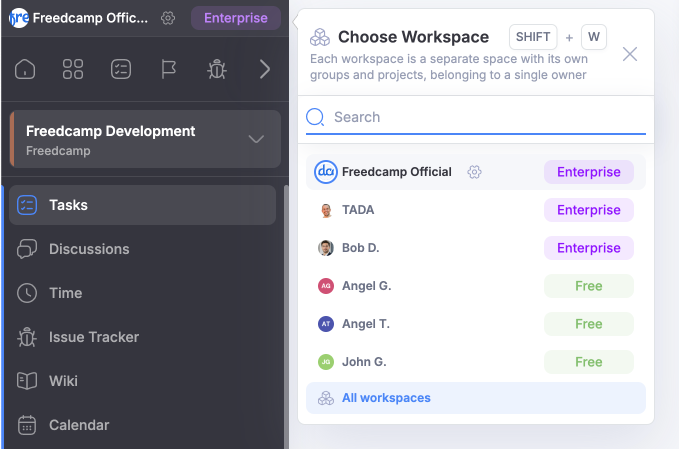Click the JG avatar circle

click(x=326, y=362)
